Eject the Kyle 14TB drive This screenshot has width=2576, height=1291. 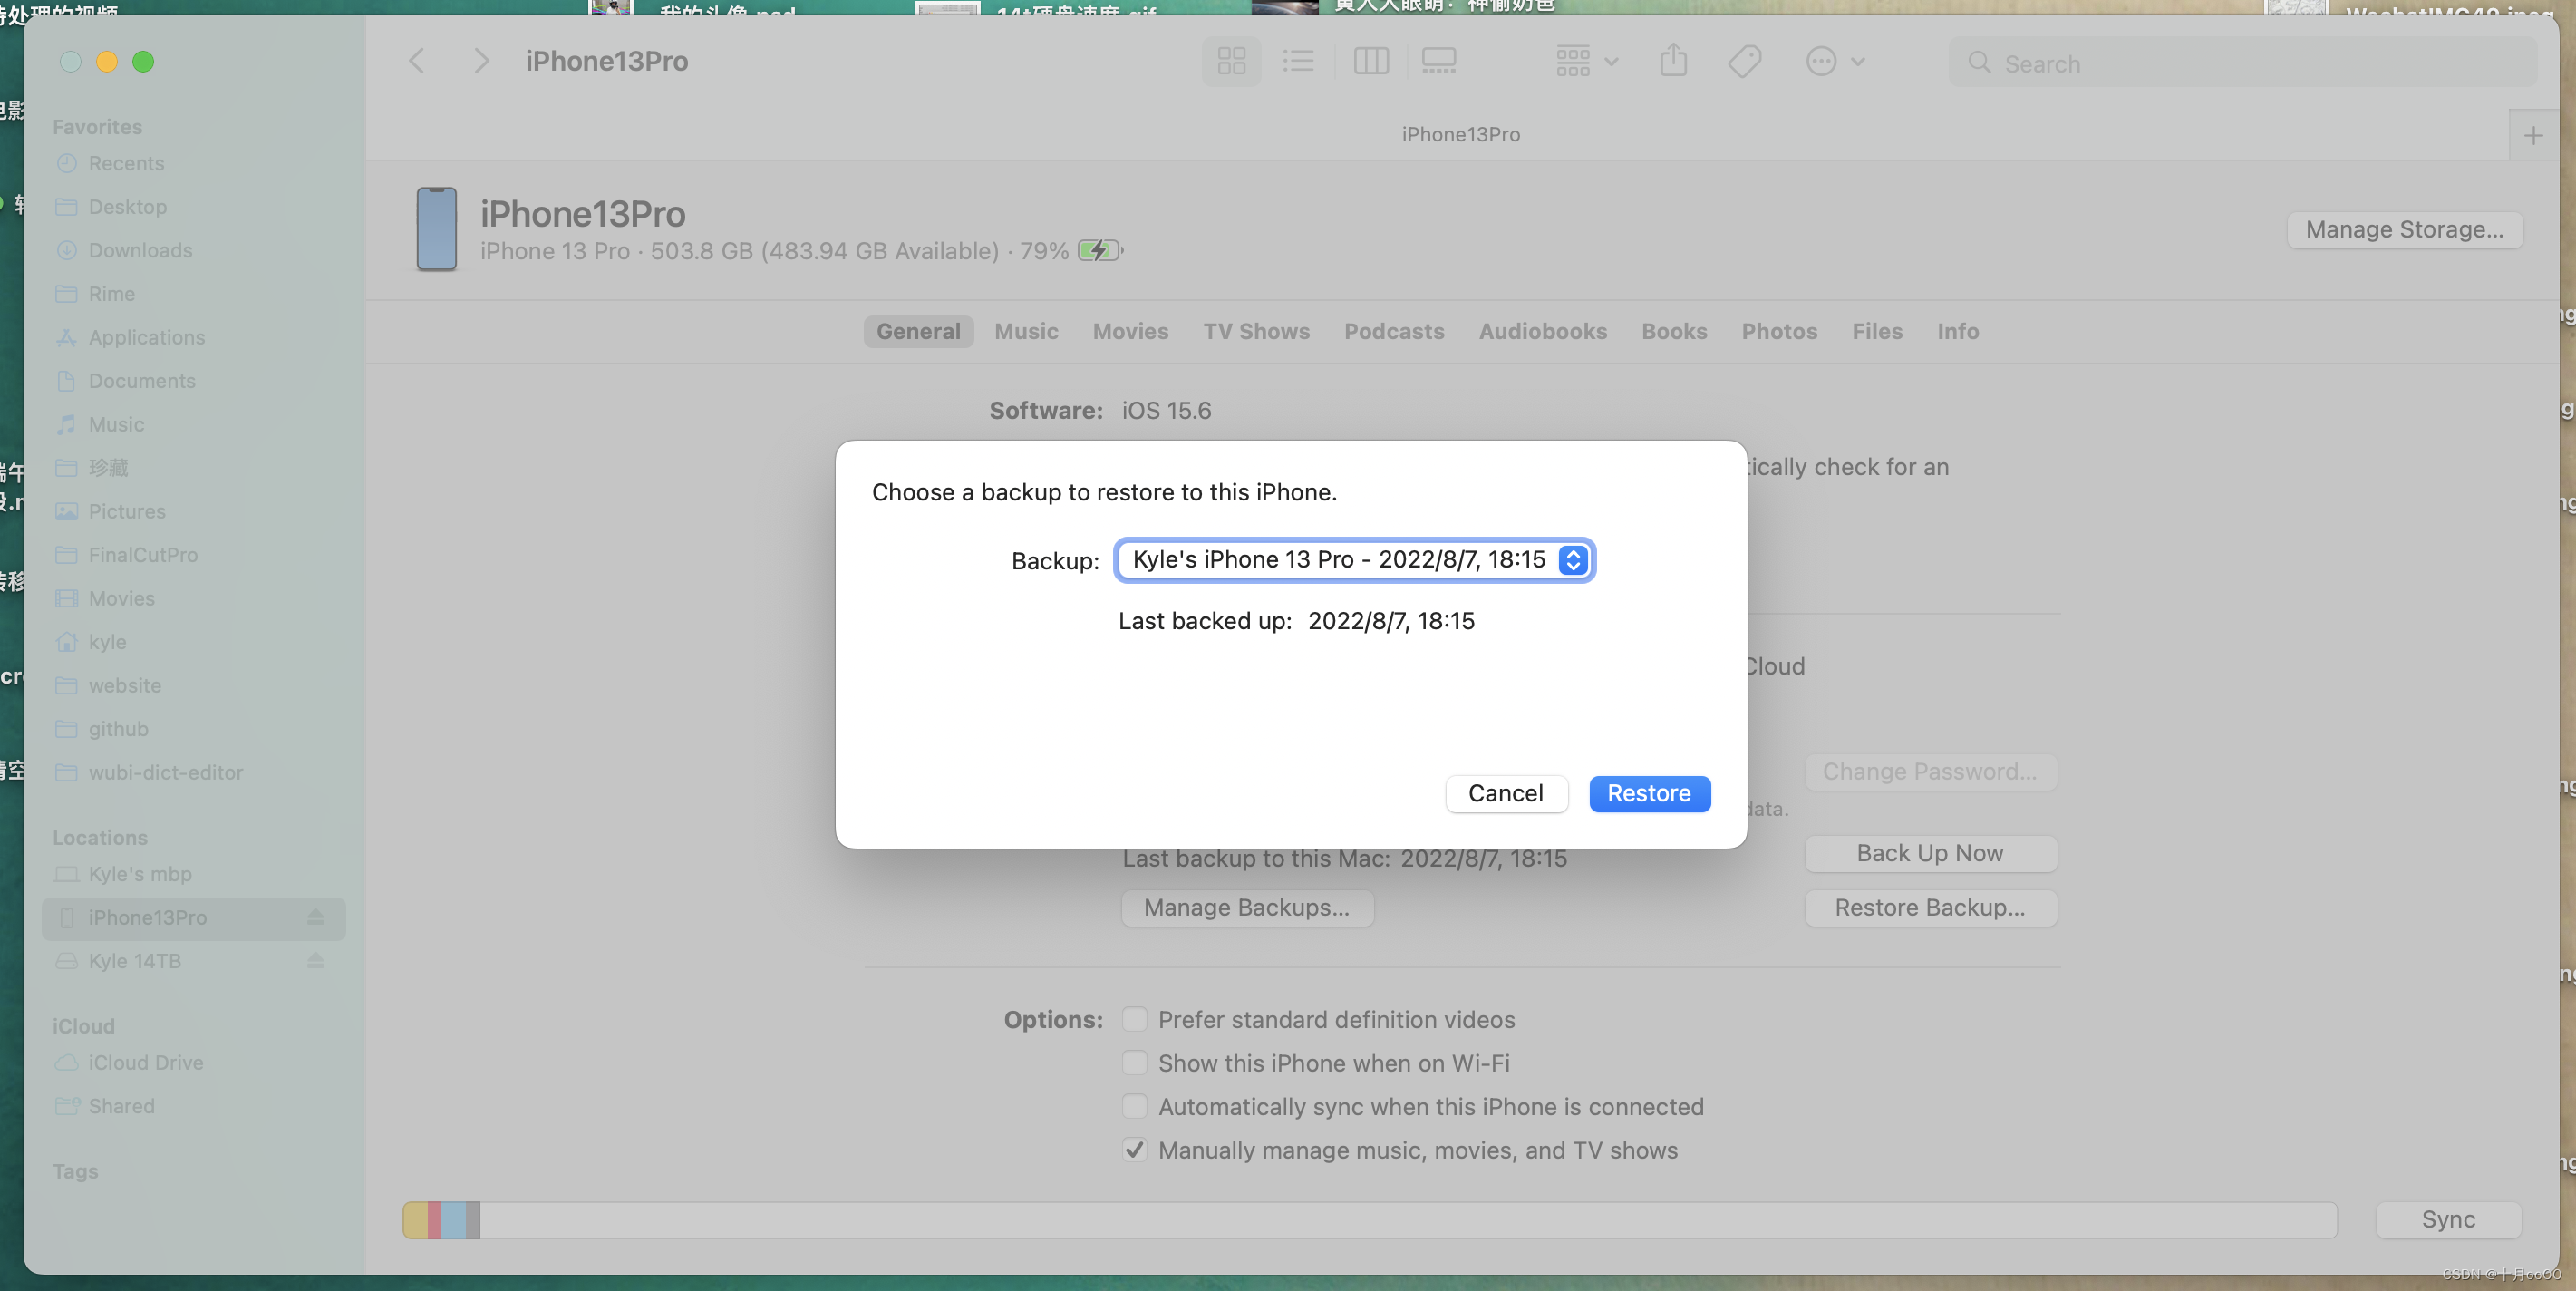tap(315, 961)
